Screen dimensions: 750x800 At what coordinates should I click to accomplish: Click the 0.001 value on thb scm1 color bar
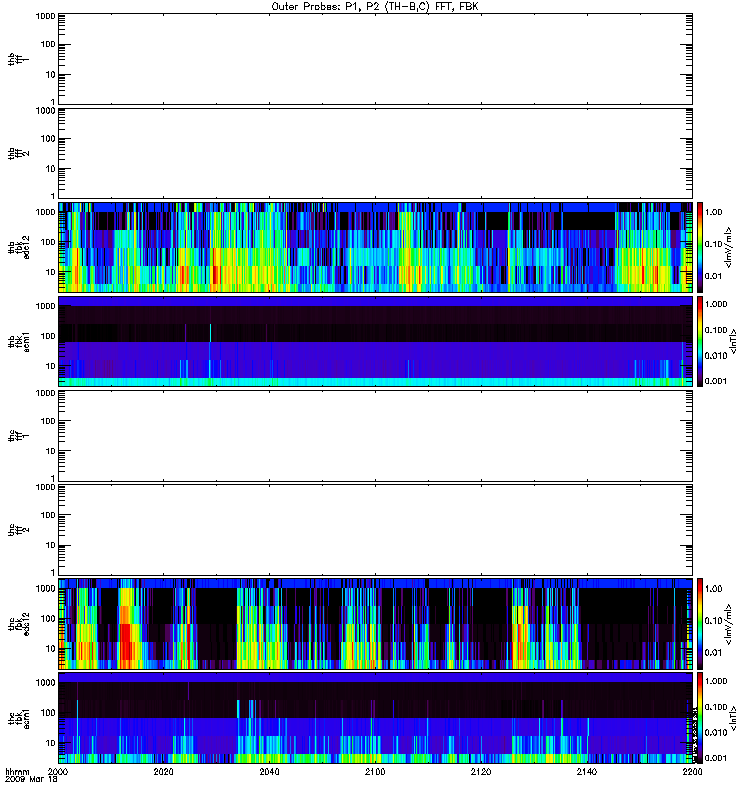tap(715, 381)
